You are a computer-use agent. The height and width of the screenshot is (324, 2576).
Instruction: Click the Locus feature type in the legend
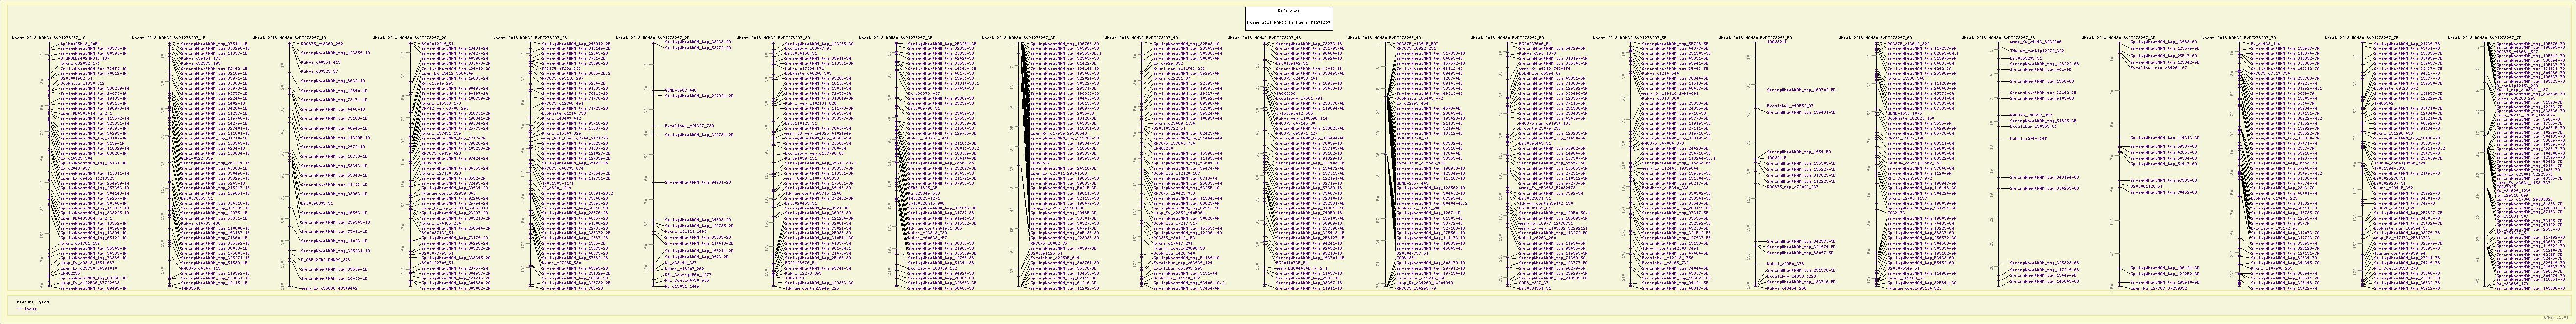[x=30, y=310]
